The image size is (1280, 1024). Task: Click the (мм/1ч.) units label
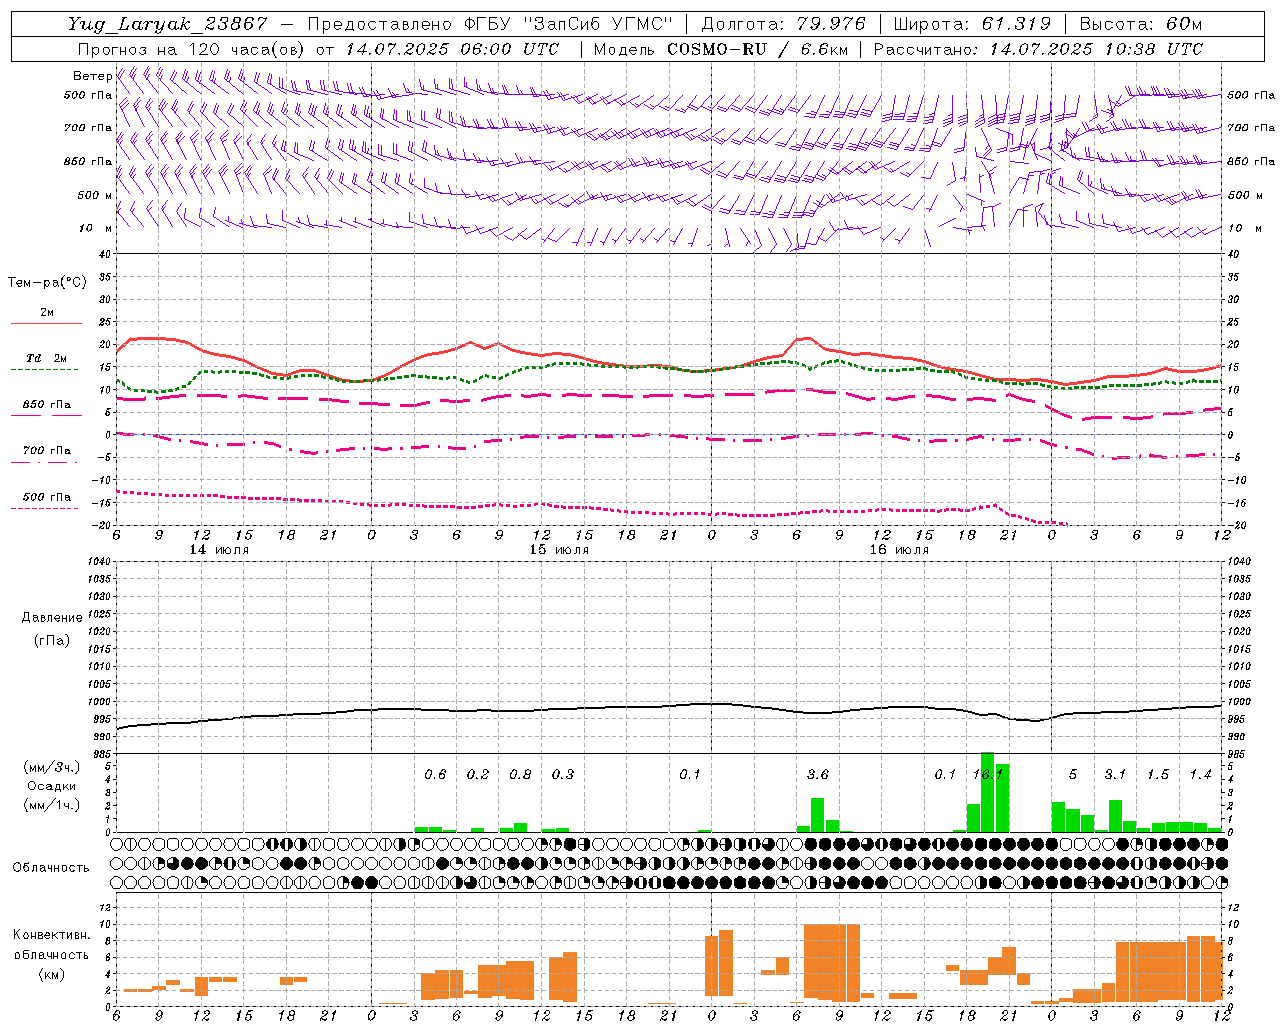[x=51, y=805]
